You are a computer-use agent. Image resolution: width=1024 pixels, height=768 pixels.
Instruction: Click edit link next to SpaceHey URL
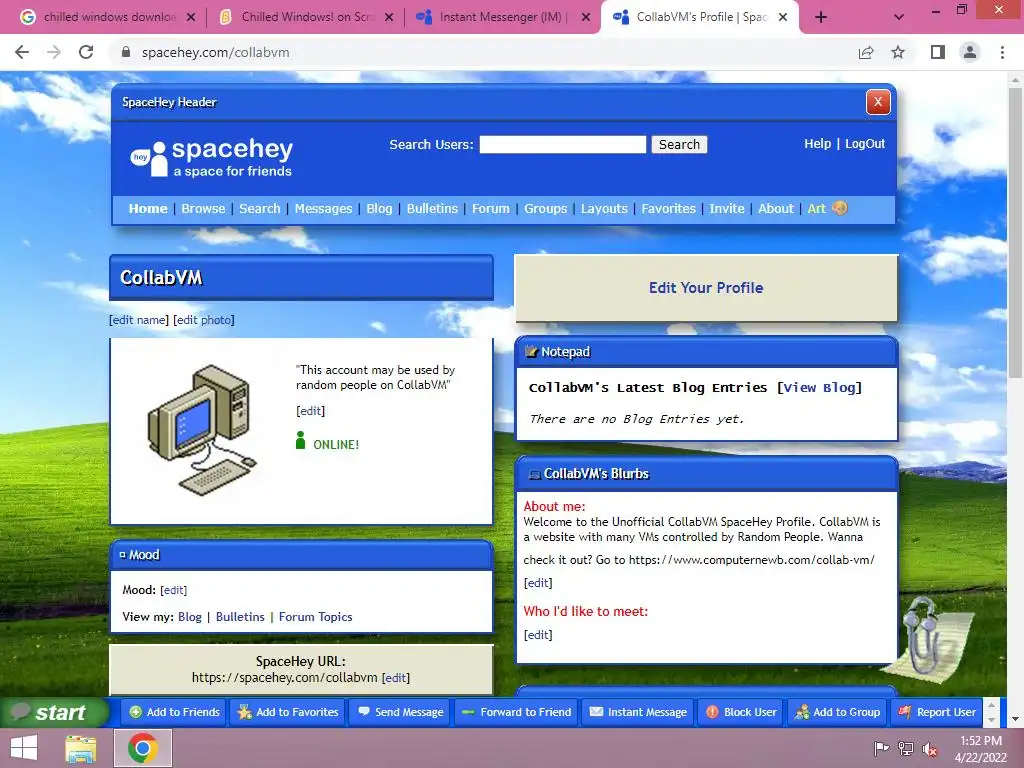pyautogui.click(x=396, y=678)
